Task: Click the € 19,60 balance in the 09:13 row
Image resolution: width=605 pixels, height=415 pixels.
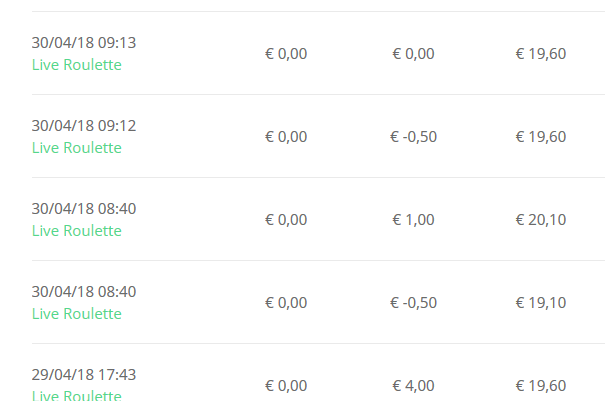Action: click(x=541, y=54)
